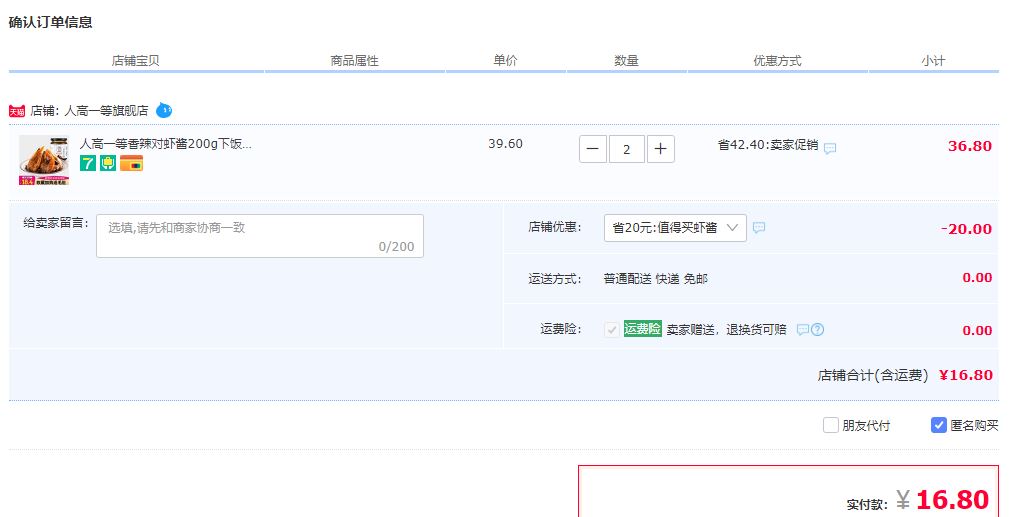The height and width of the screenshot is (517, 1017).
Task: Click the 卖家赠送，退换货可赔 text
Action: click(x=726, y=330)
